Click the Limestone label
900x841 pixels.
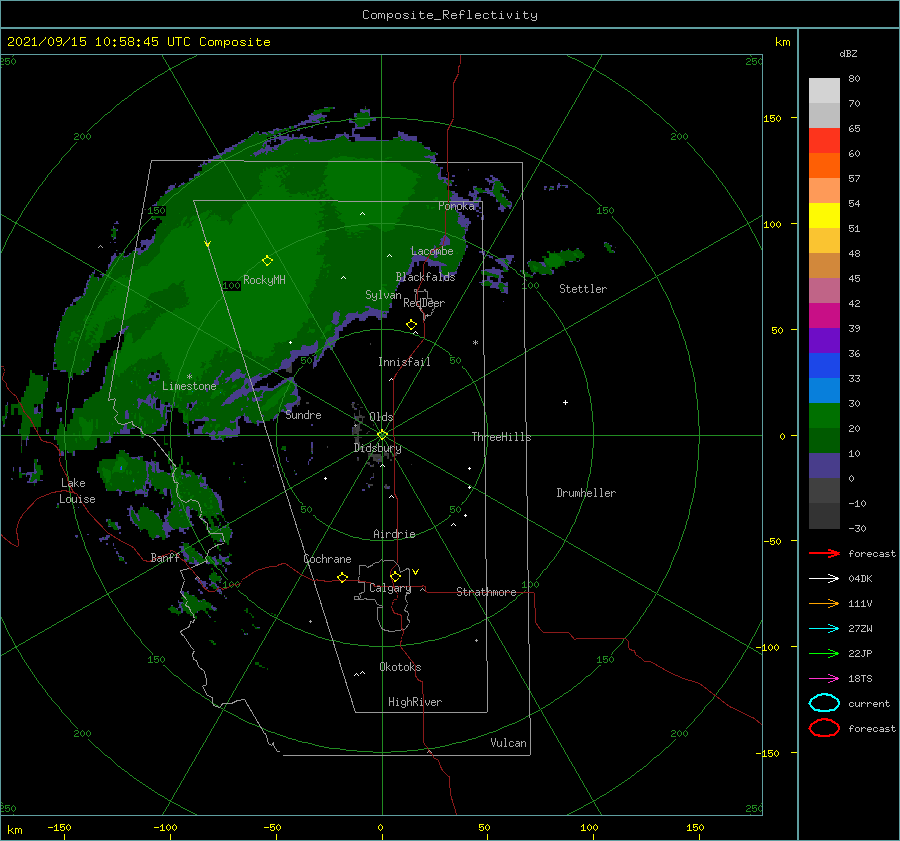pos(189,386)
